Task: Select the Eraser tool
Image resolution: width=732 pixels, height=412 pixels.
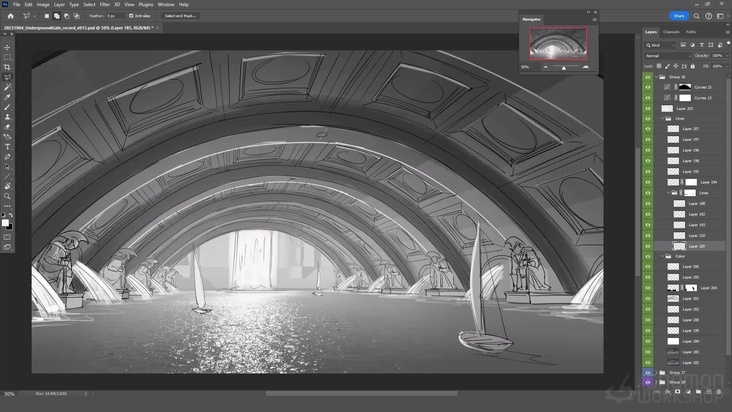Action: coord(7,127)
